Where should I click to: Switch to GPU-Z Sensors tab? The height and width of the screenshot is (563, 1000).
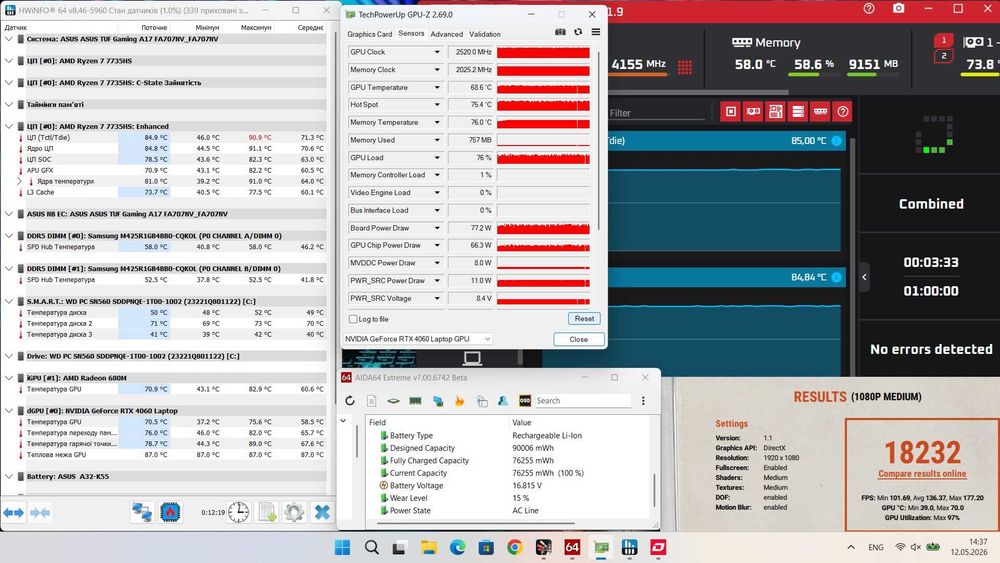(411, 33)
